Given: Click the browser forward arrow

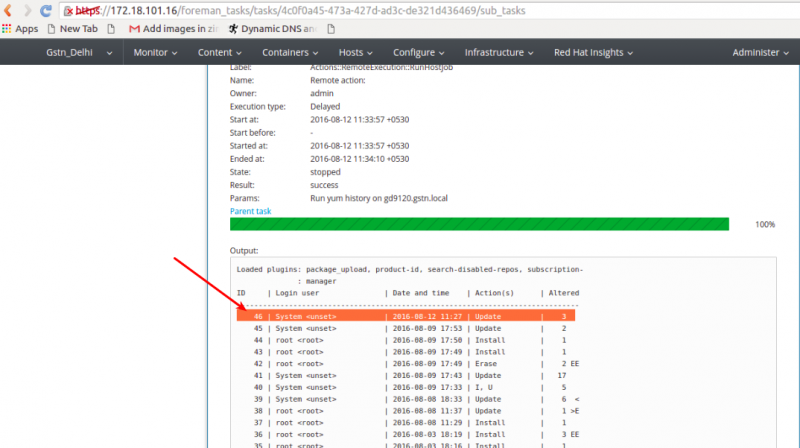Looking at the screenshot, I should [x=27, y=11].
